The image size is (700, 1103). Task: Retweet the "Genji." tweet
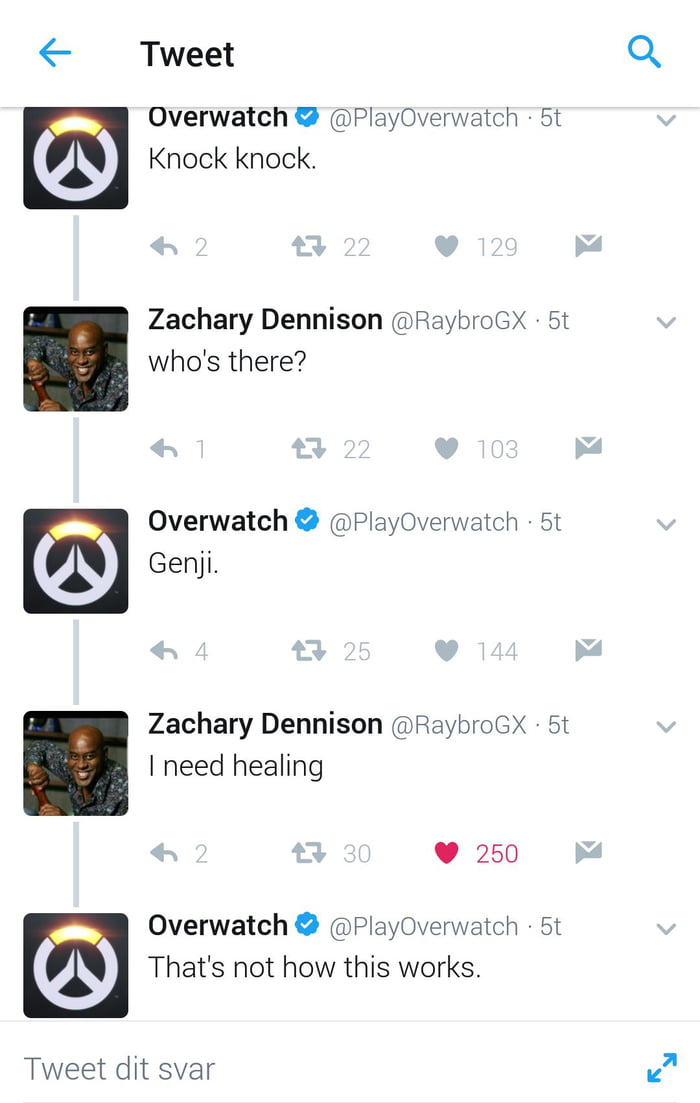pyautogui.click(x=308, y=651)
